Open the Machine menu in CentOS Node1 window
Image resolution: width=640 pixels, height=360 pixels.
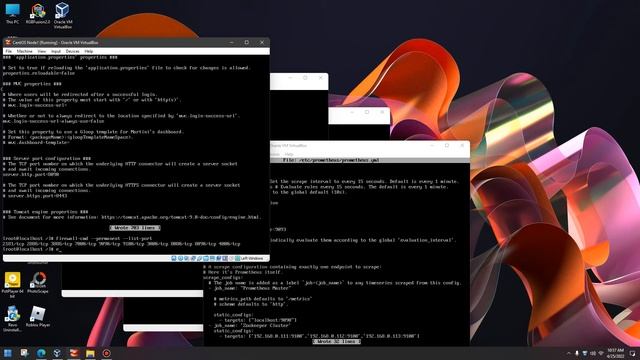pyautogui.click(x=24, y=51)
